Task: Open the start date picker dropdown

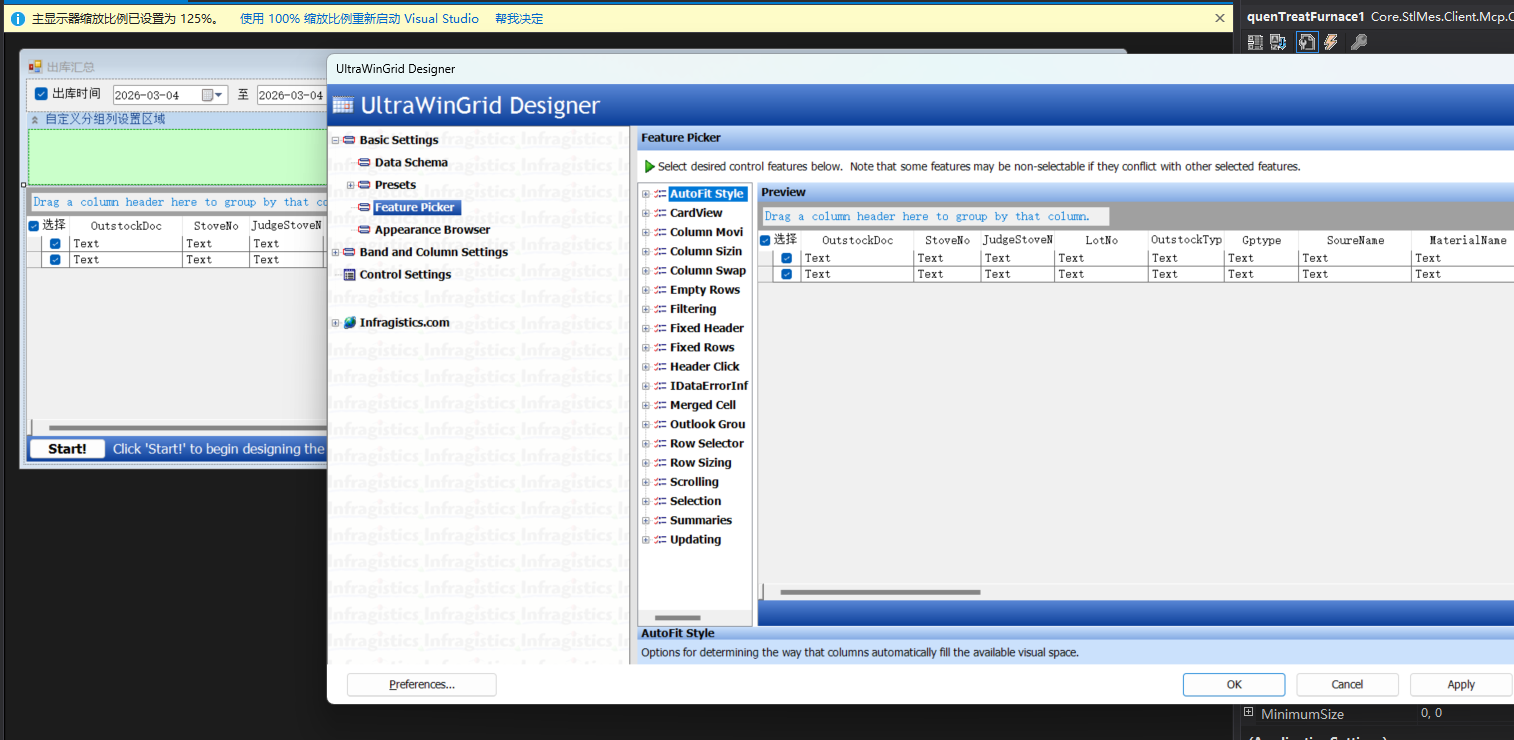Action: 218,95
